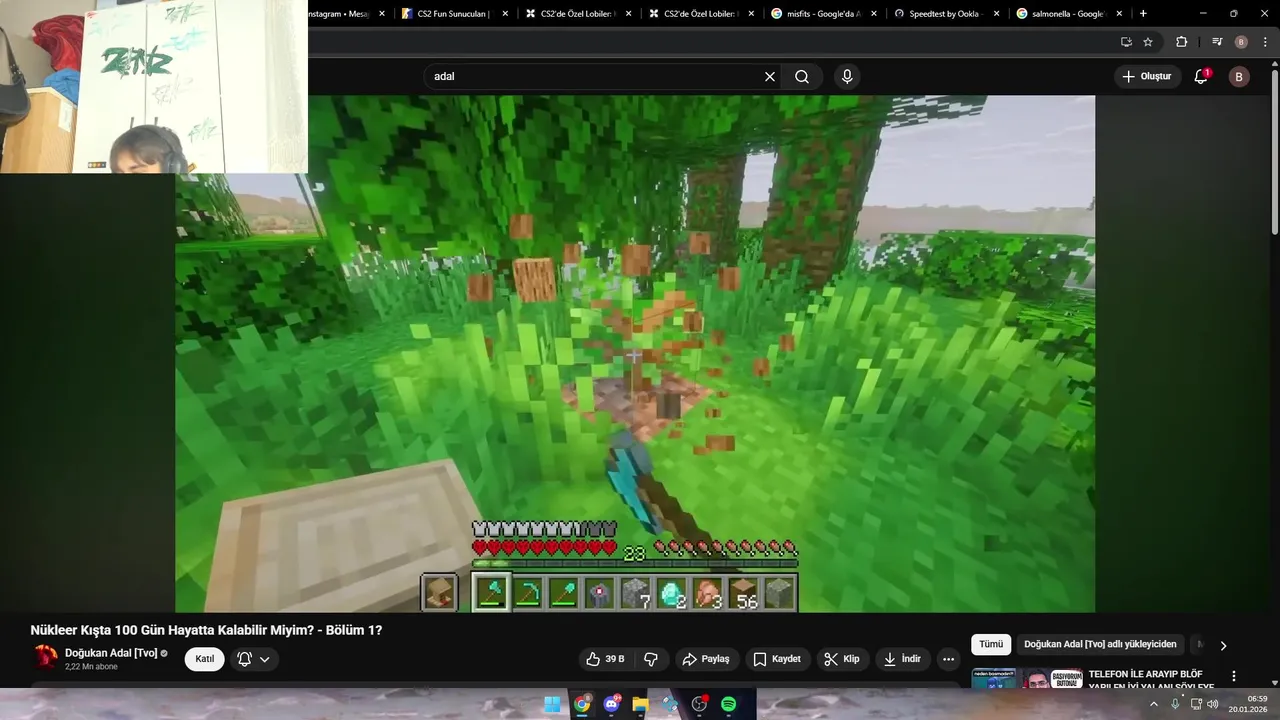The height and width of the screenshot is (720, 1280).
Task: Open File Explorer from the taskbar
Action: [x=641, y=704]
